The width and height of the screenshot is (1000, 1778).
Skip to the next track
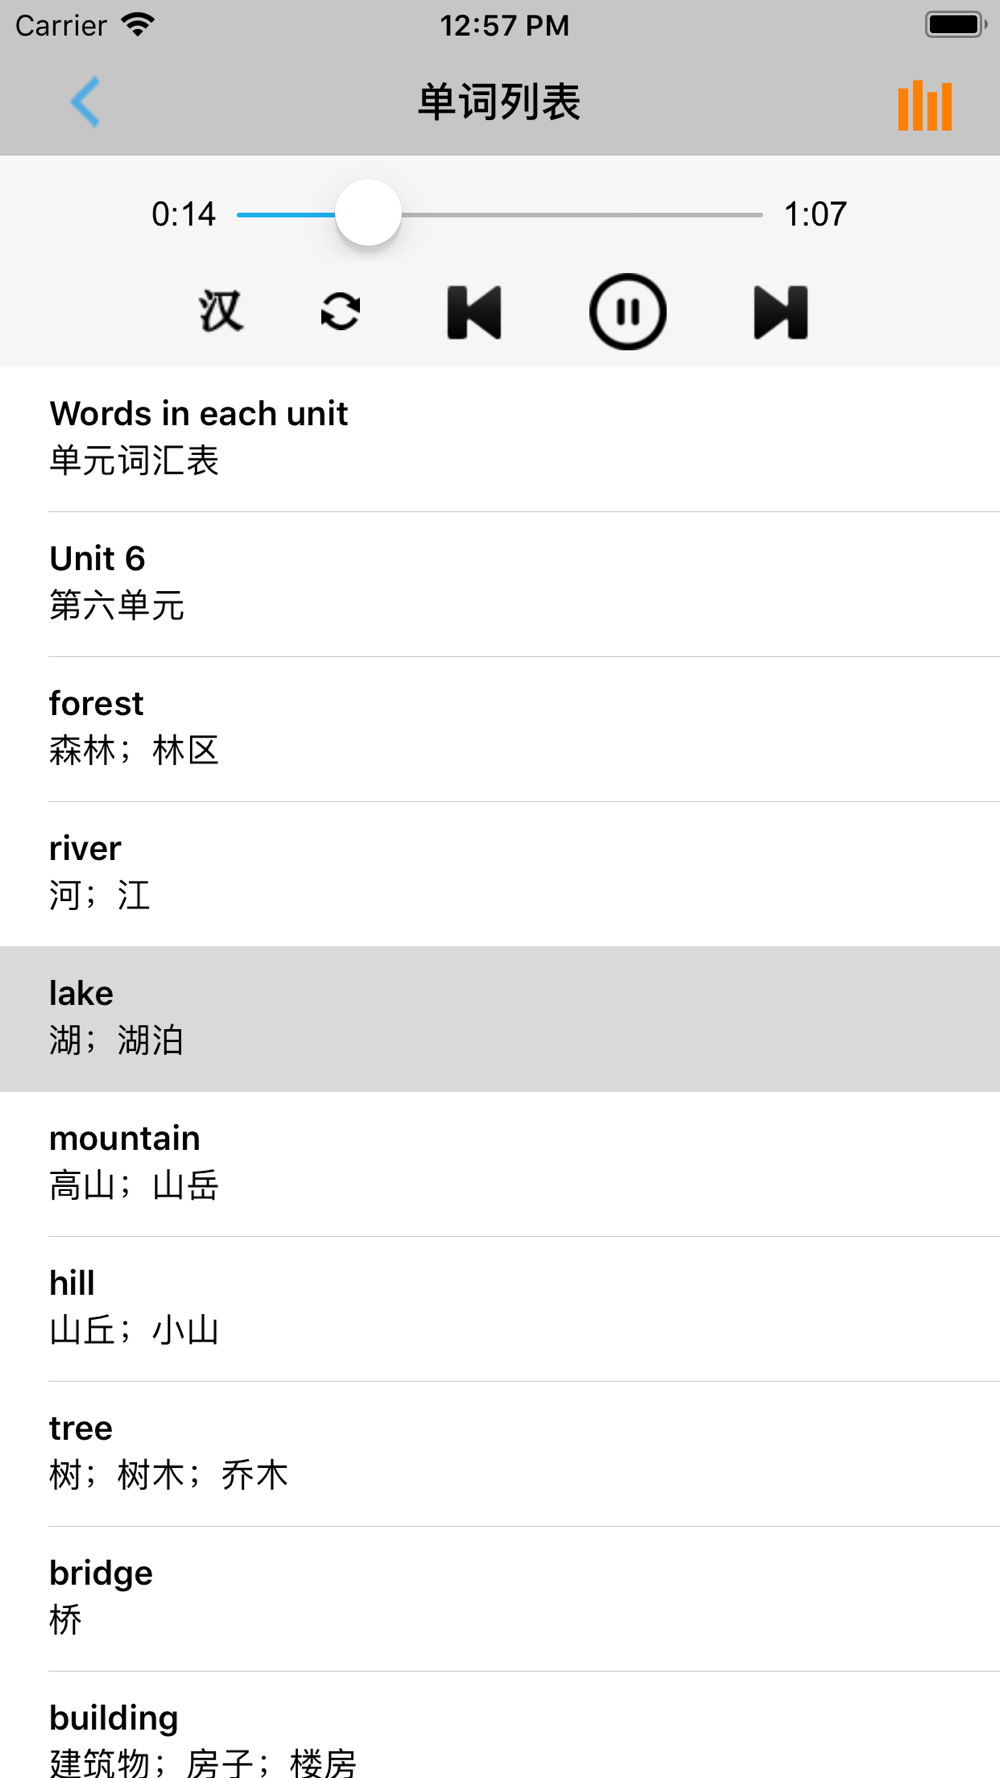point(780,312)
